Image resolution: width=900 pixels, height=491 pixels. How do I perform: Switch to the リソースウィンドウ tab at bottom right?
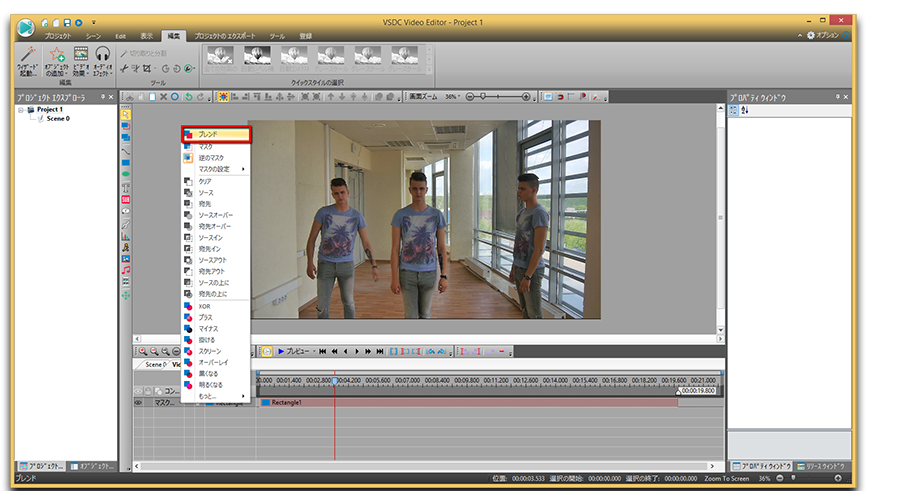pyautogui.click(x=820, y=466)
